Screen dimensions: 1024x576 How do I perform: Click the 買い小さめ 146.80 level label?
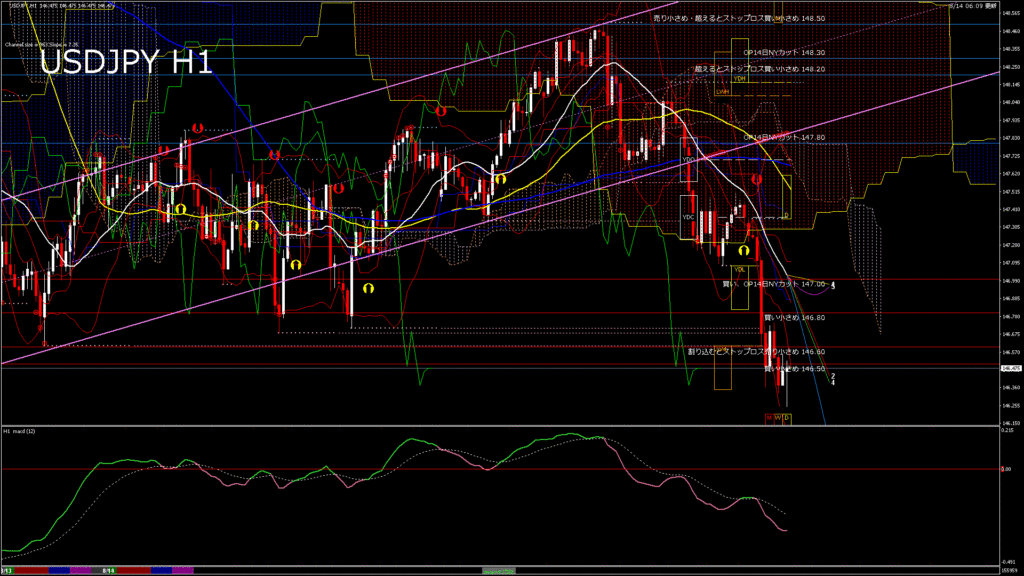794,317
